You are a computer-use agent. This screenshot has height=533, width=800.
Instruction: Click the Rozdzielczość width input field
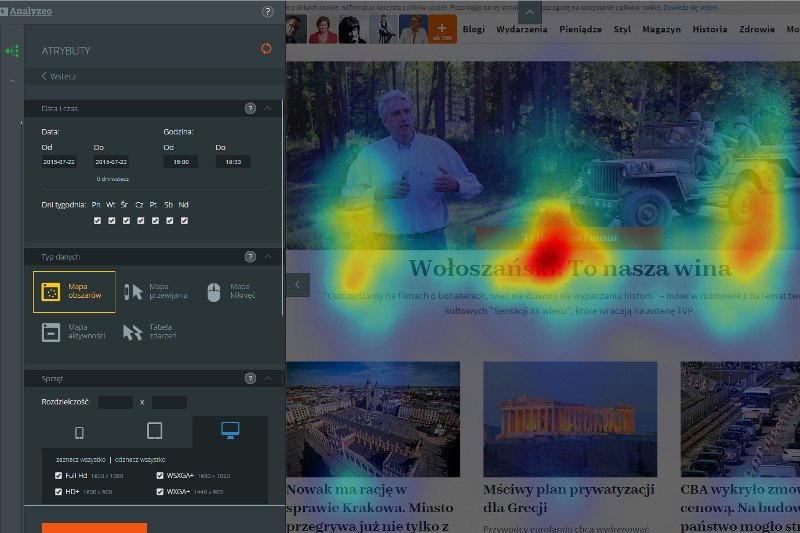point(115,402)
